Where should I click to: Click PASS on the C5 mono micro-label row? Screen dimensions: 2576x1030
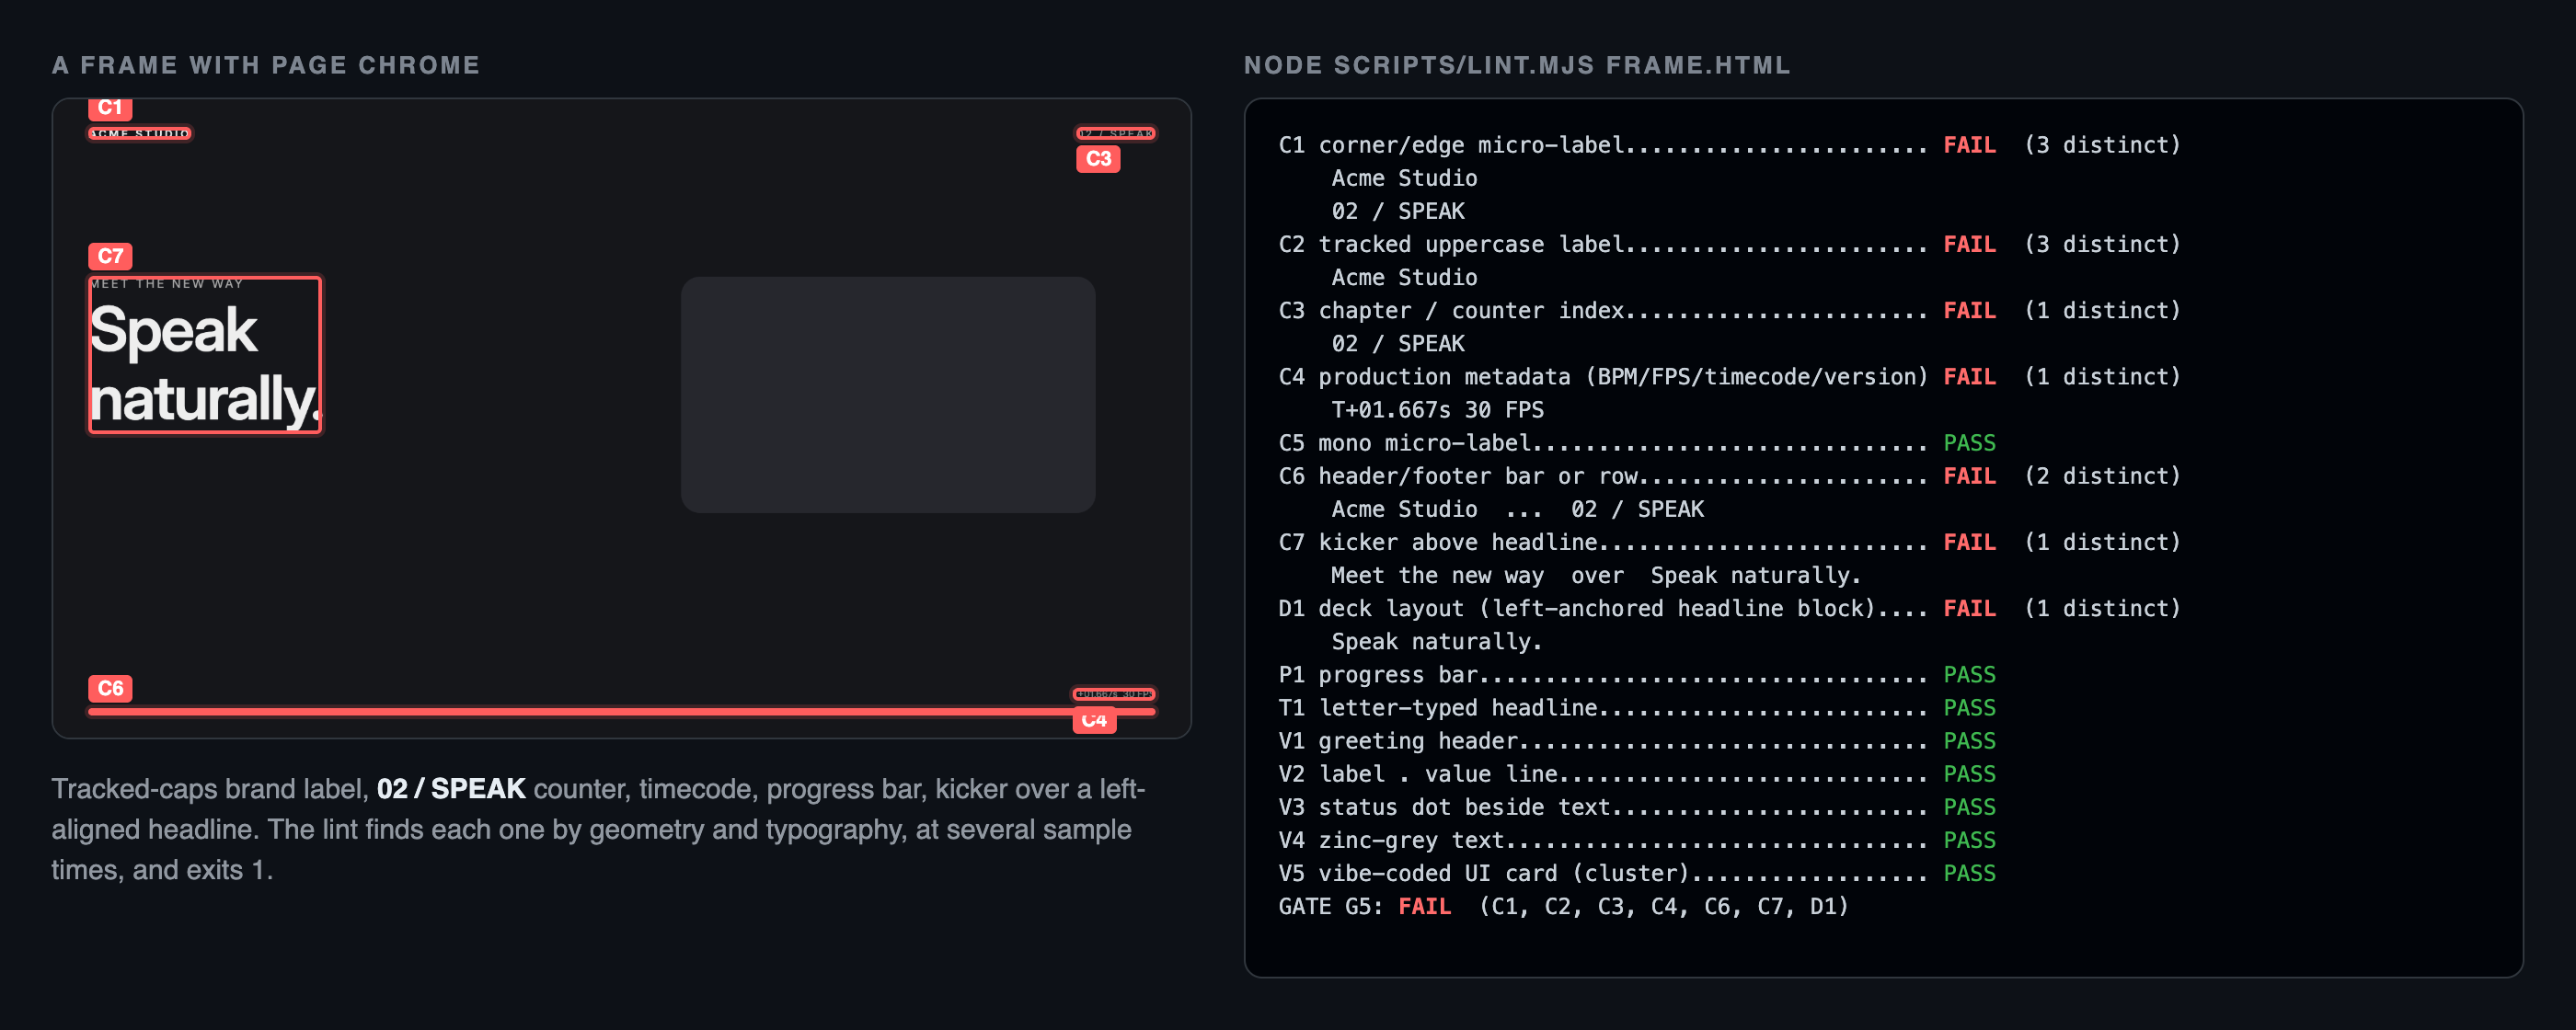(x=1969, y=443)
